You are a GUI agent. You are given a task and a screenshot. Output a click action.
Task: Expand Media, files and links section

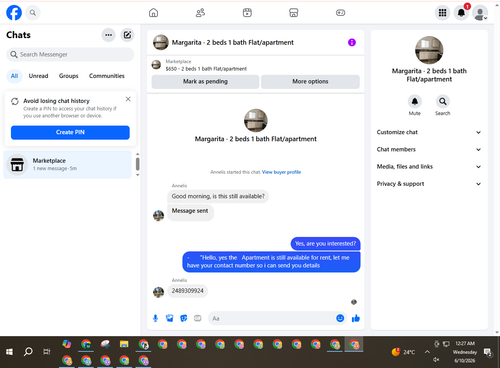click(x=429, y=167)
